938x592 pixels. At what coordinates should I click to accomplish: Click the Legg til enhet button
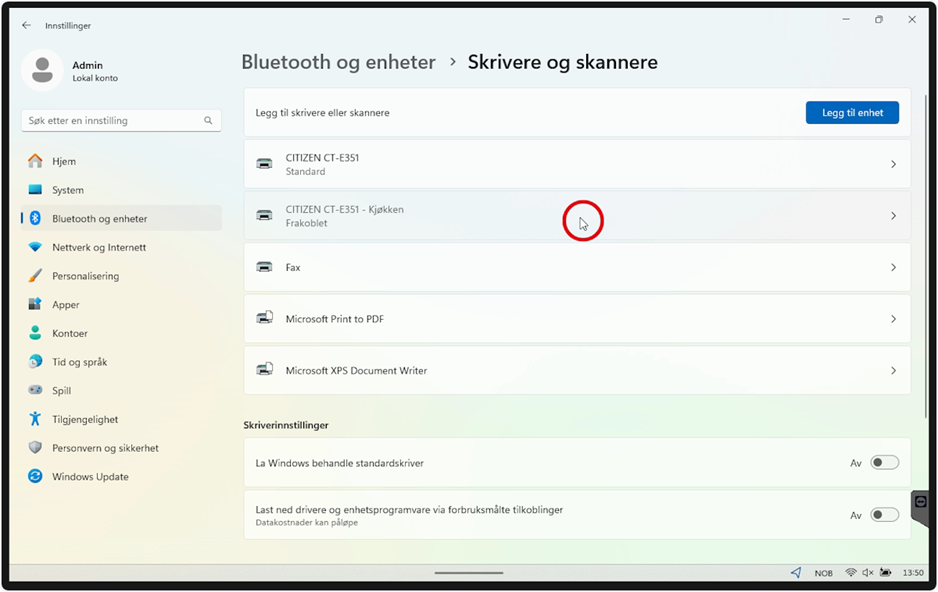click(x=852, y=112)
